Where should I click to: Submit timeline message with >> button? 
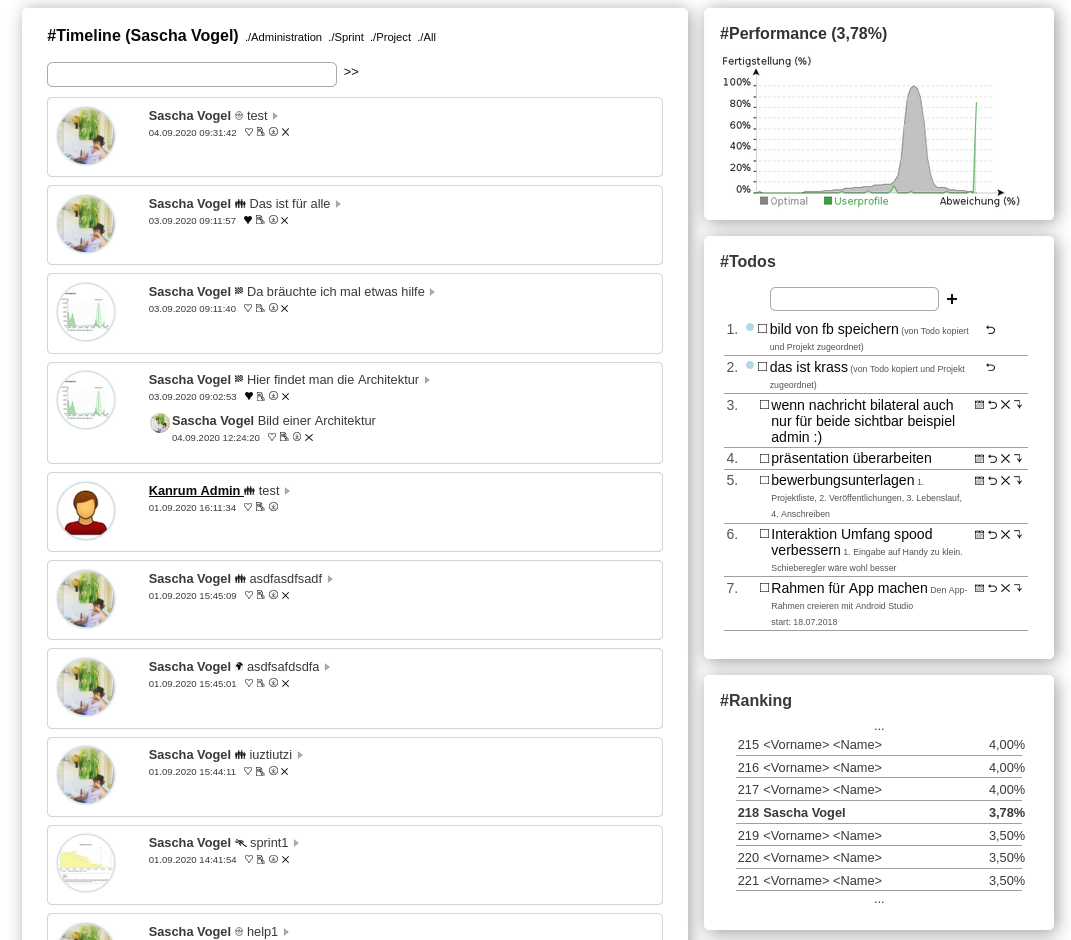351,72
